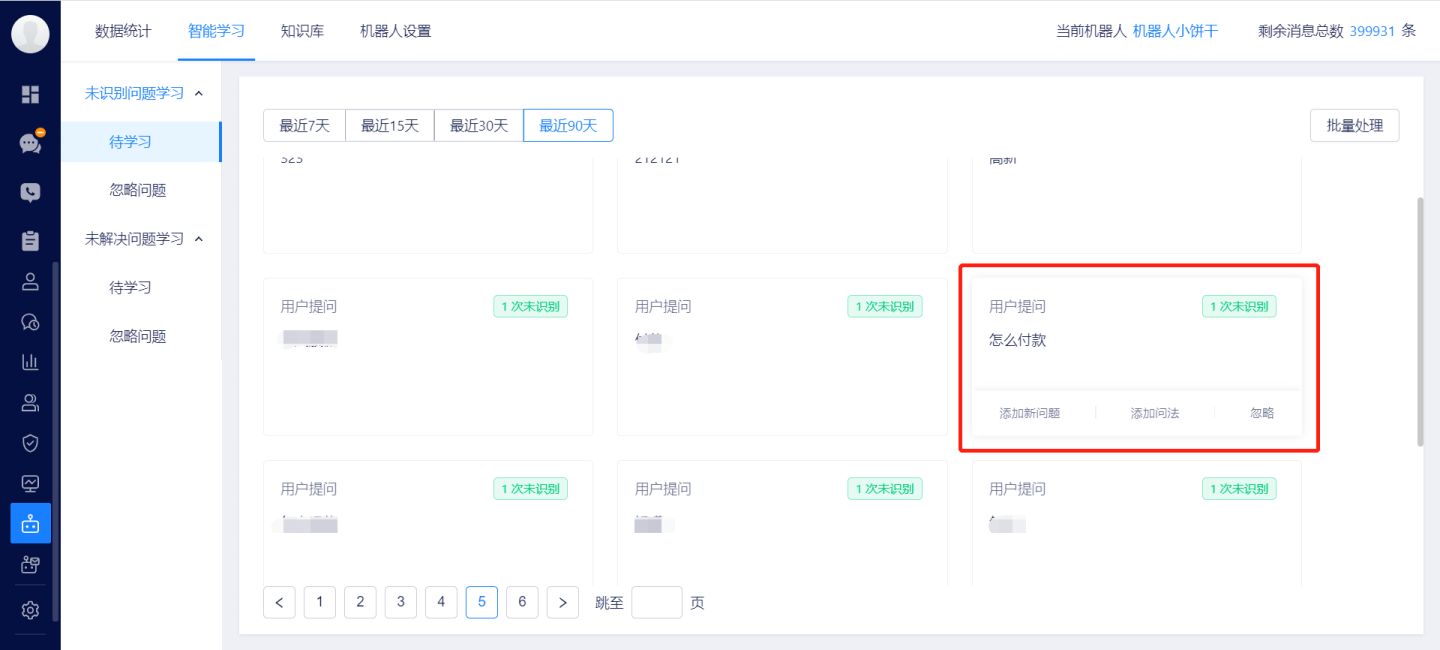Open the clipboard tickets icon in sidebar
Viewport: 1440px width, 650px height.
pyautogui.click(x=30, y=240)
